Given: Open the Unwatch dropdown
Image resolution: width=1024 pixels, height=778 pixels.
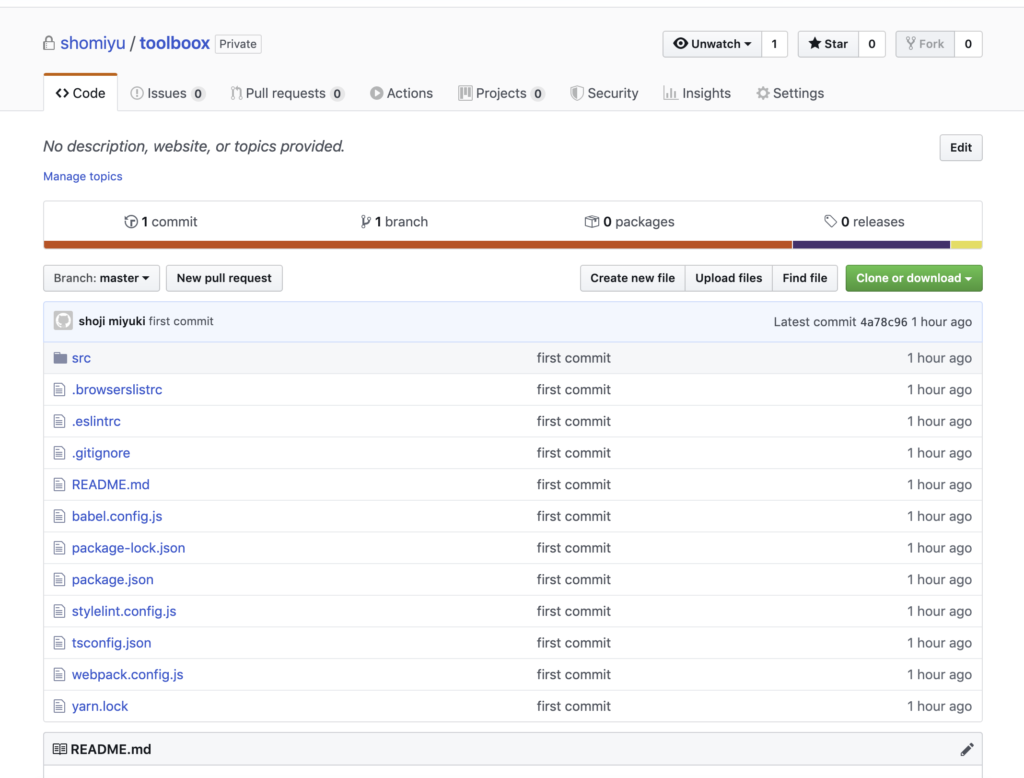Looking at the screenshot, I should coord(712,44).
